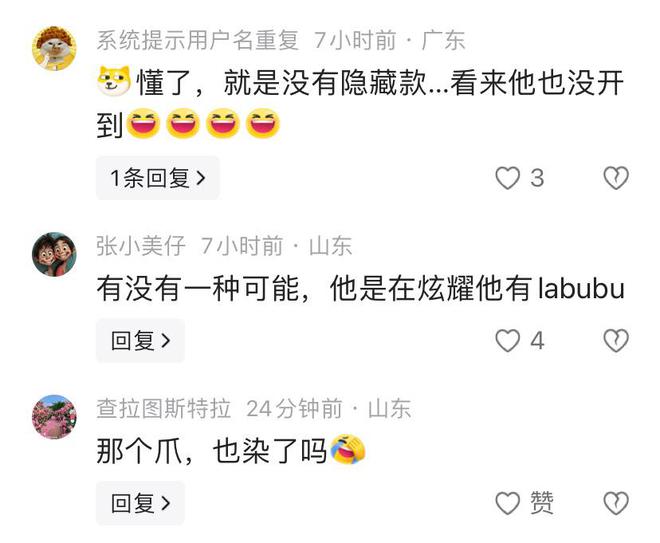Open 张小美仔's profile avatar
Image resolution: width=660 pixels, height=543 pixels.
coord(54,254)
